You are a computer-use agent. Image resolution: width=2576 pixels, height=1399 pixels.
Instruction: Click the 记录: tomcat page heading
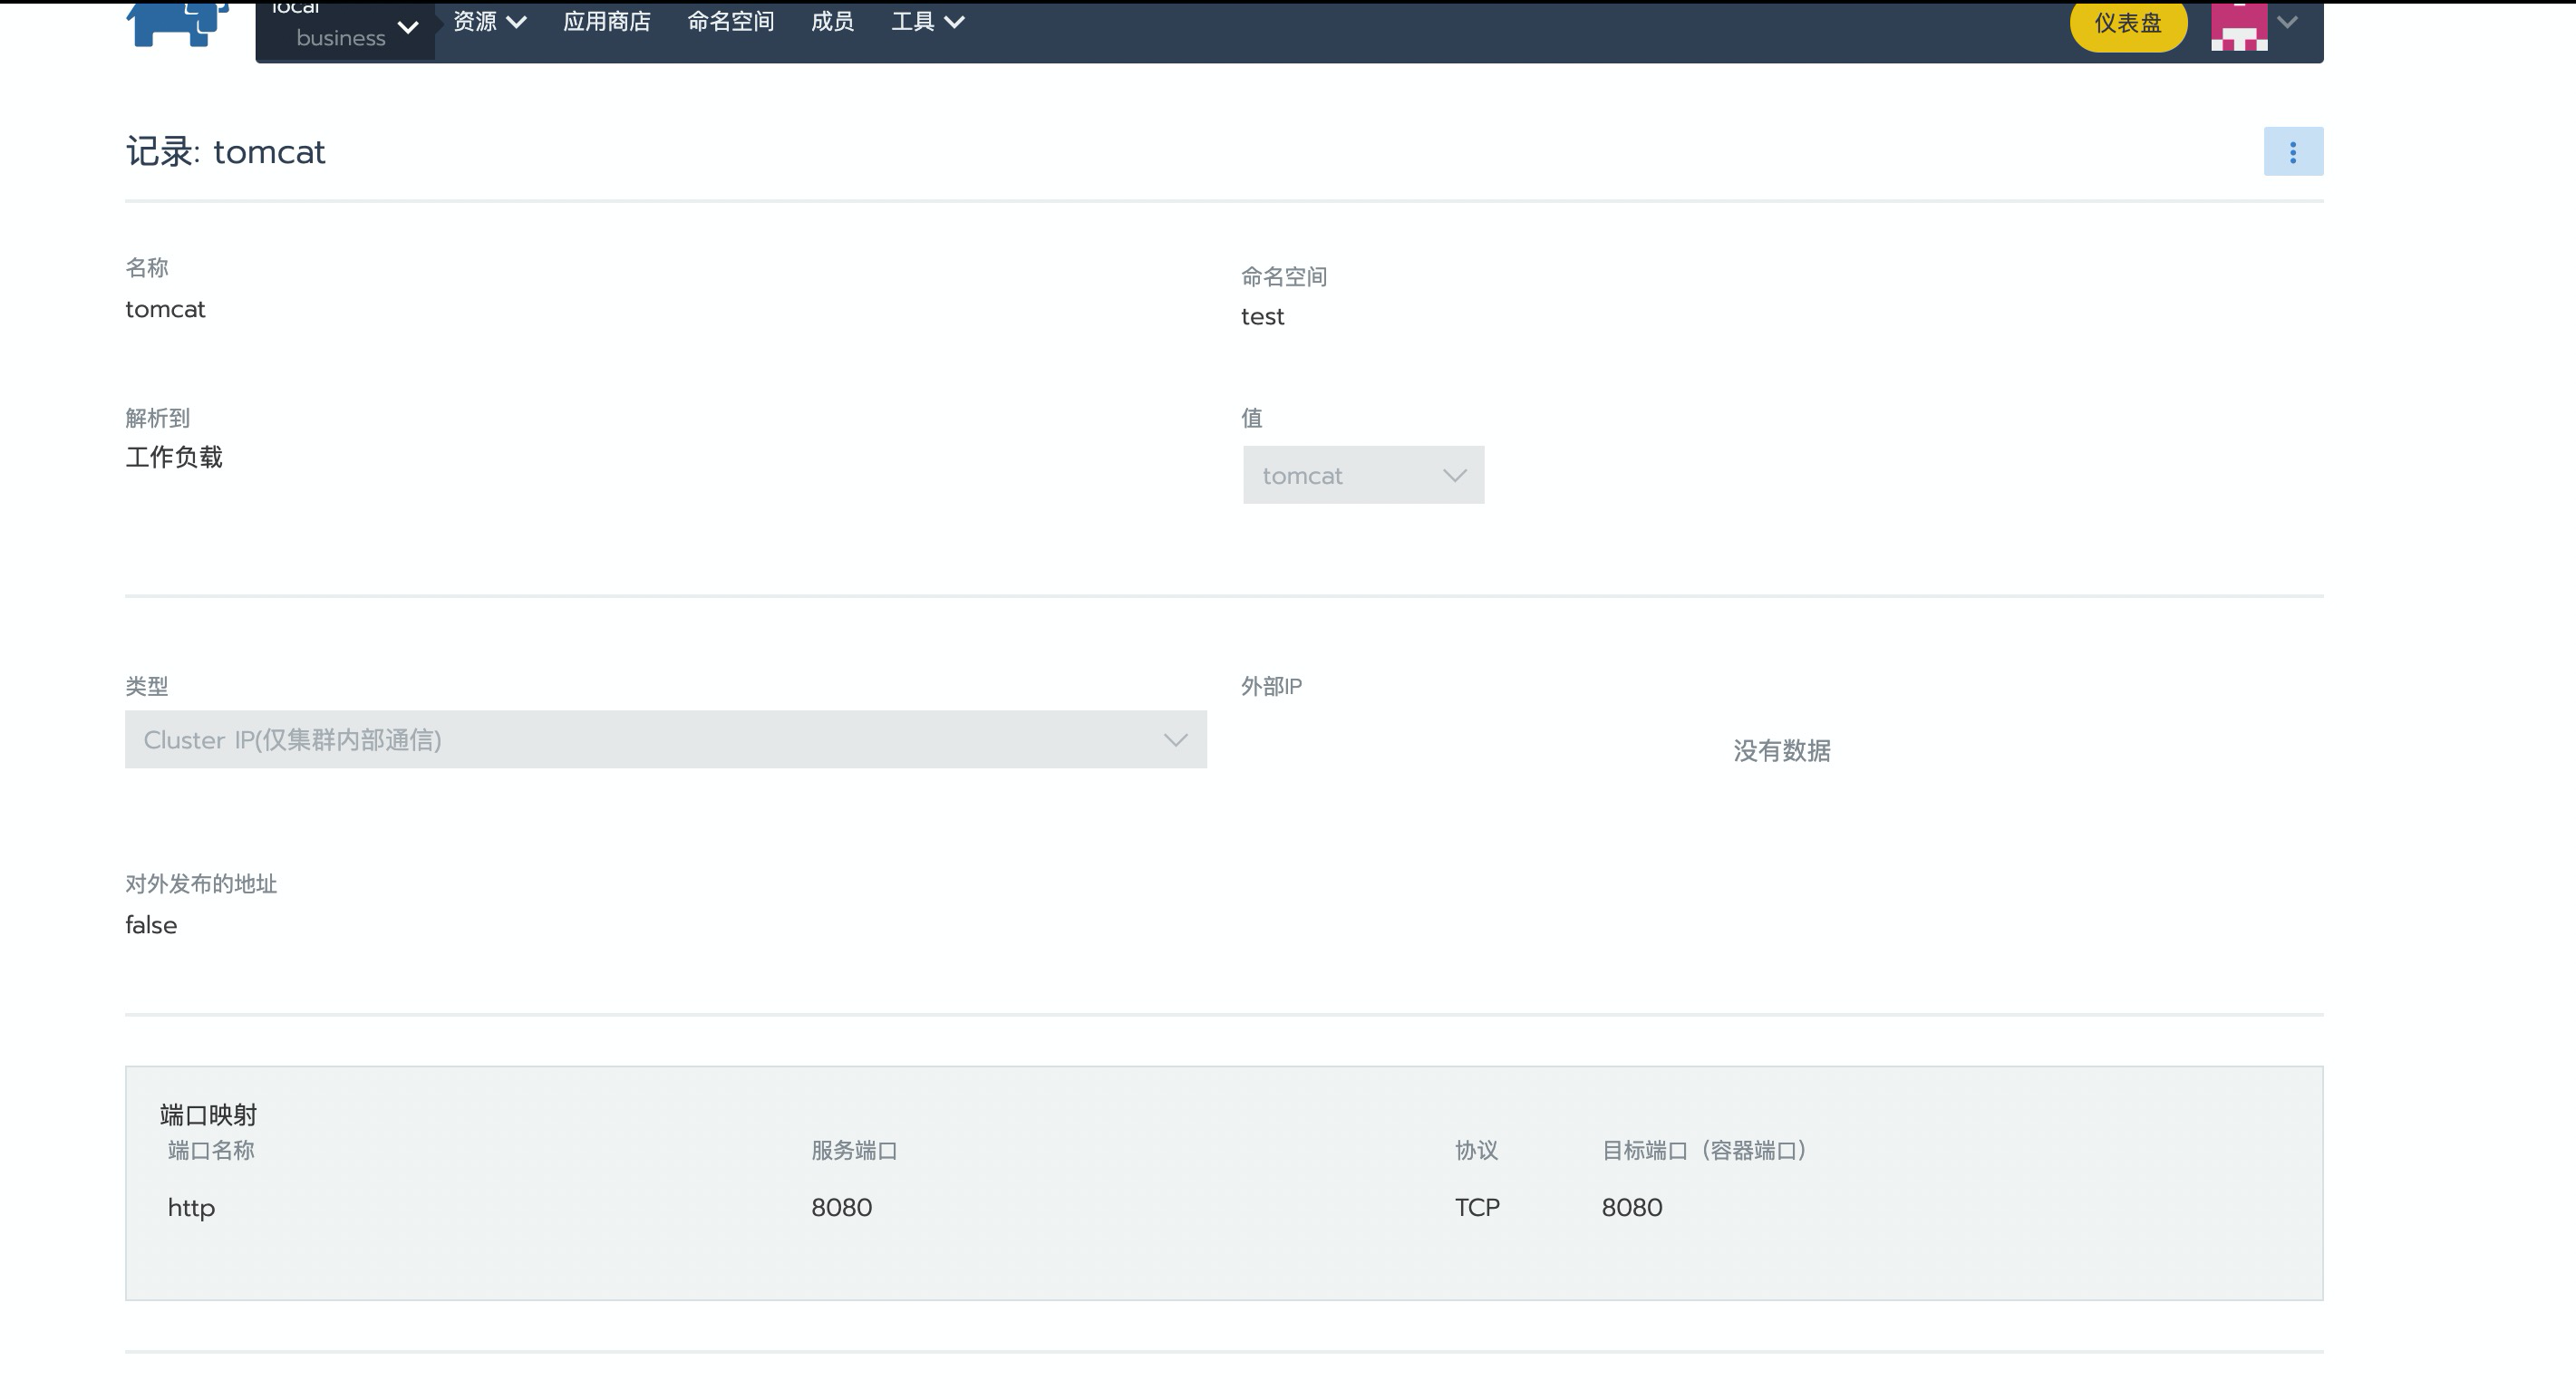coord(225,152)
